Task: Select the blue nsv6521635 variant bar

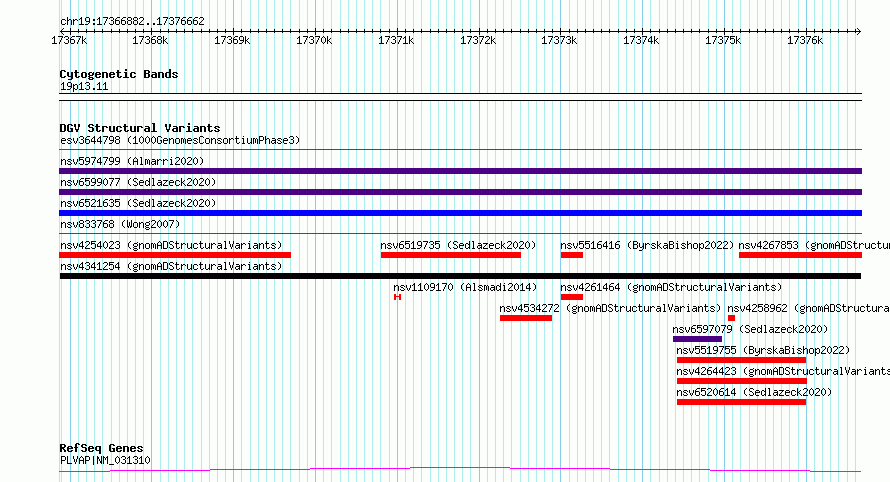Action: pyautogui.click(x=460, y=213)
